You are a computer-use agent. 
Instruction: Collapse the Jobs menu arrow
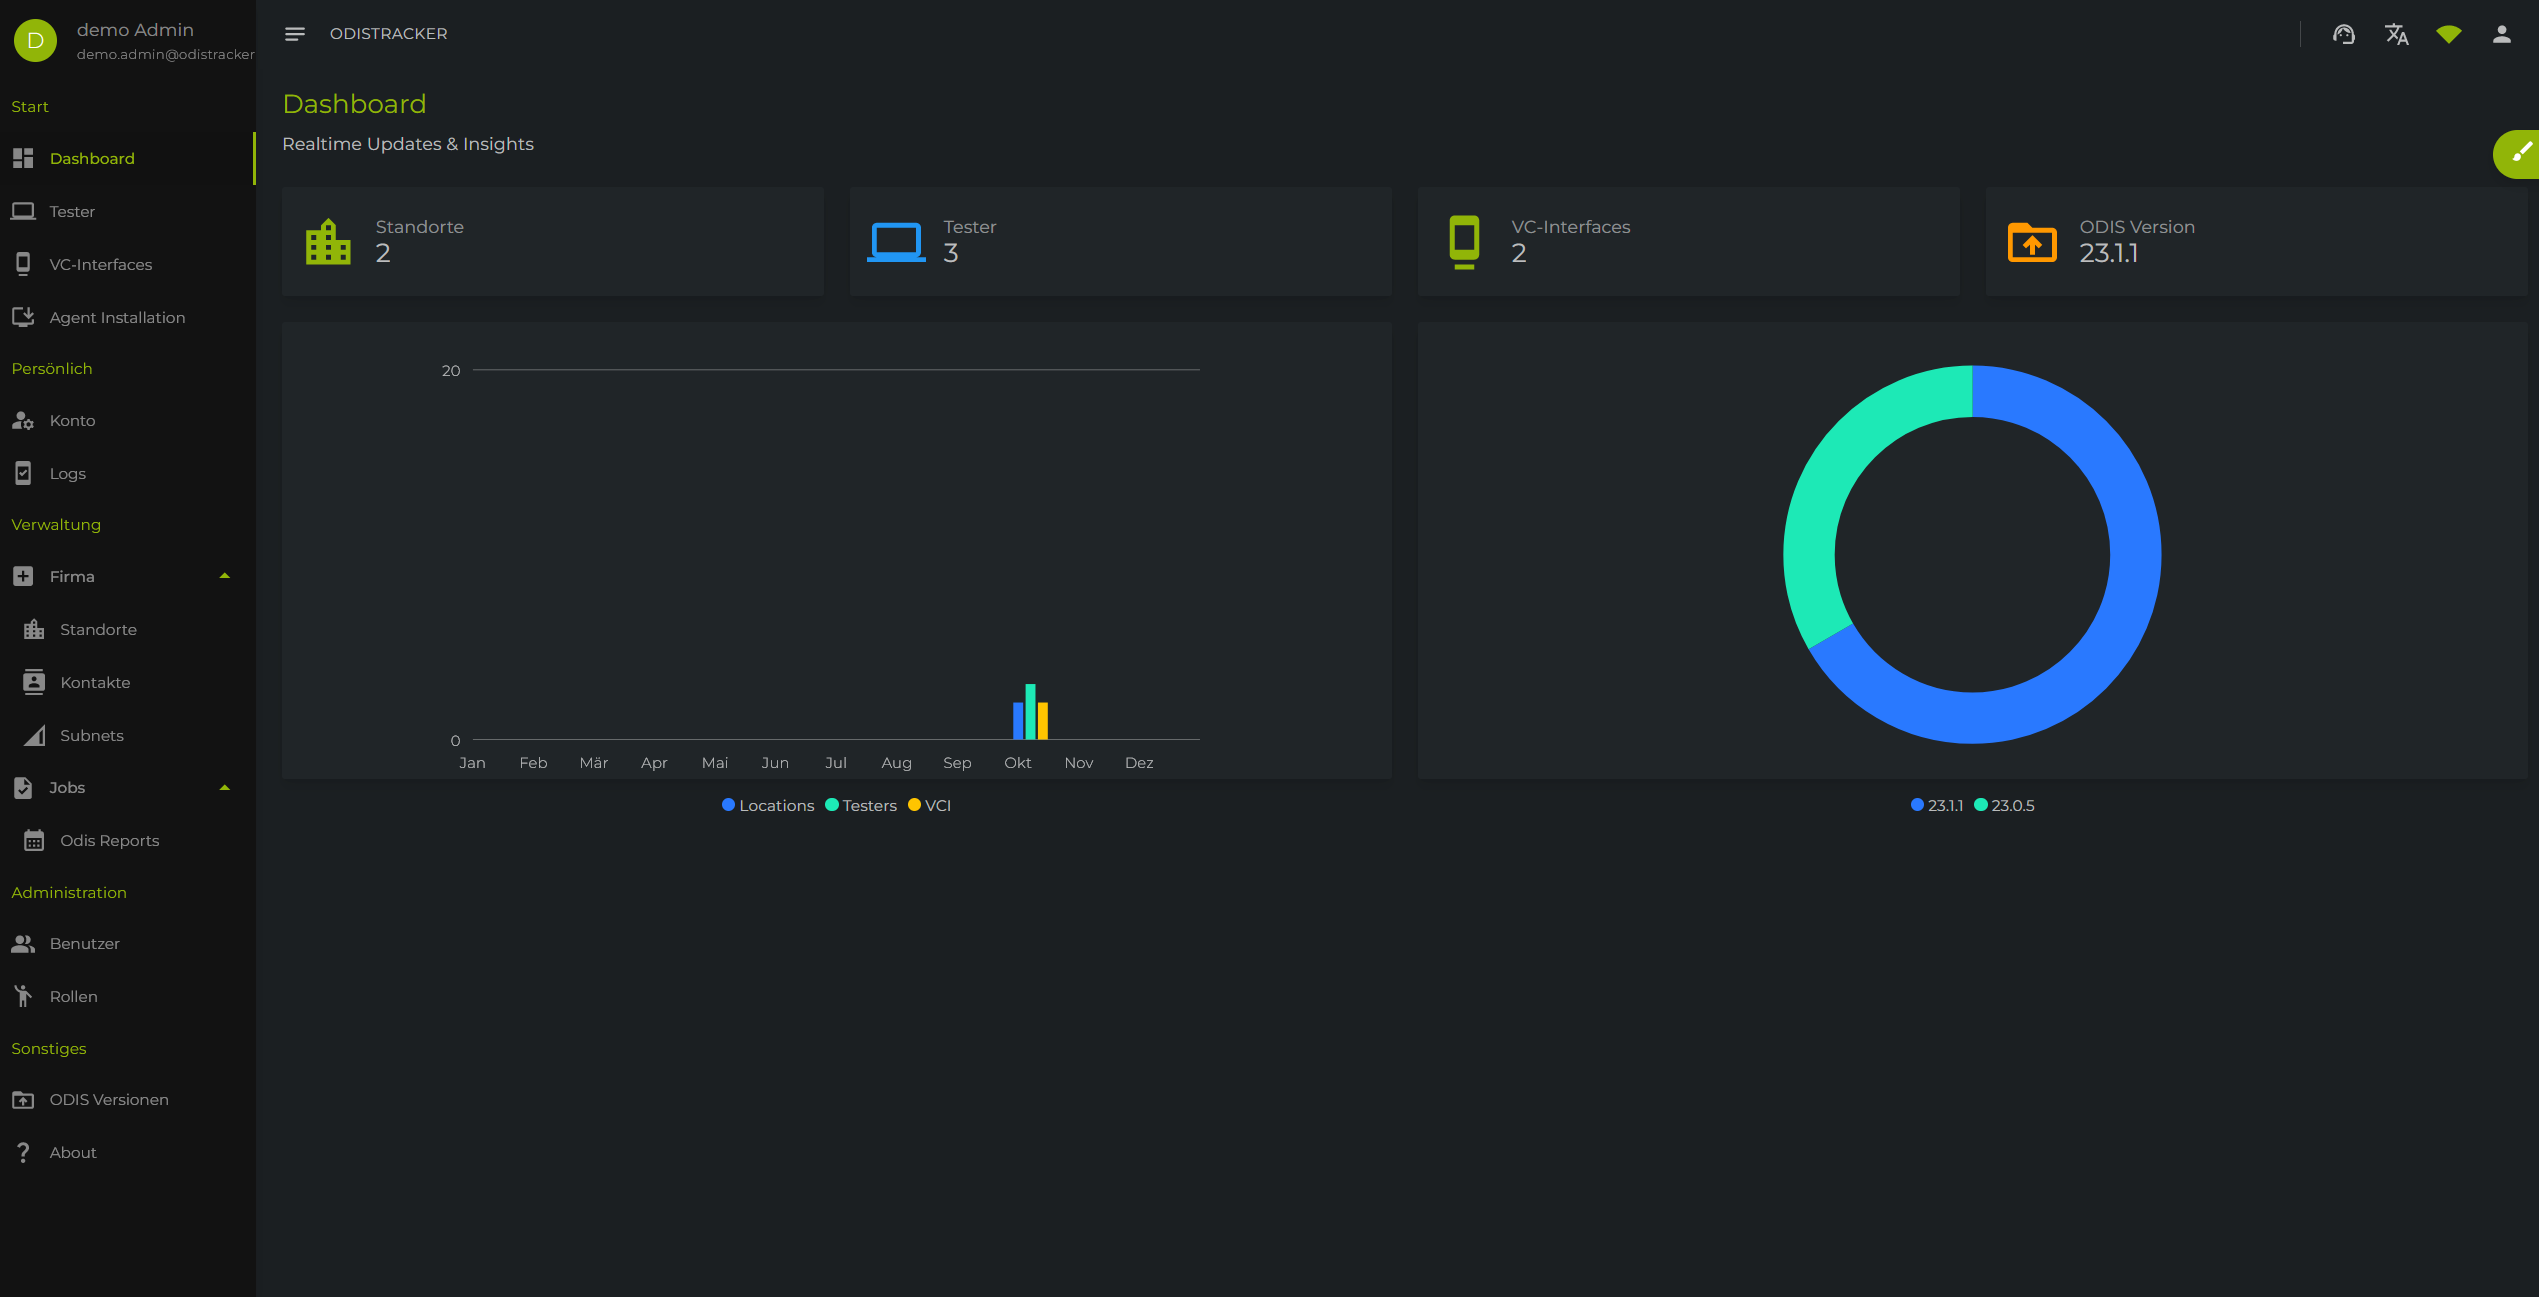point(225,787)
